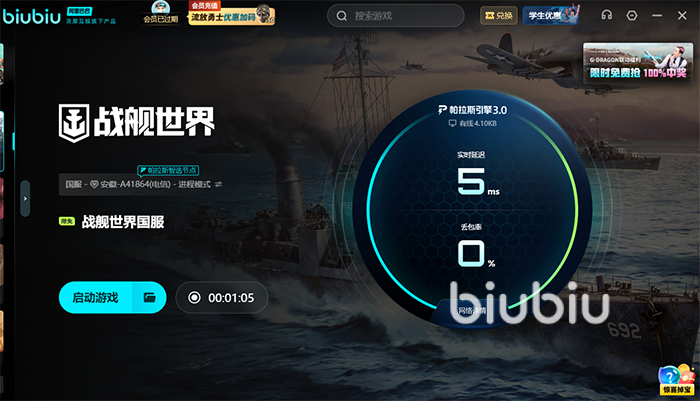Open the 流放勇士优惠加码 membership promo
Image resolution: width=700 pixels, height=401 pixels.
[x=231, y=13]
